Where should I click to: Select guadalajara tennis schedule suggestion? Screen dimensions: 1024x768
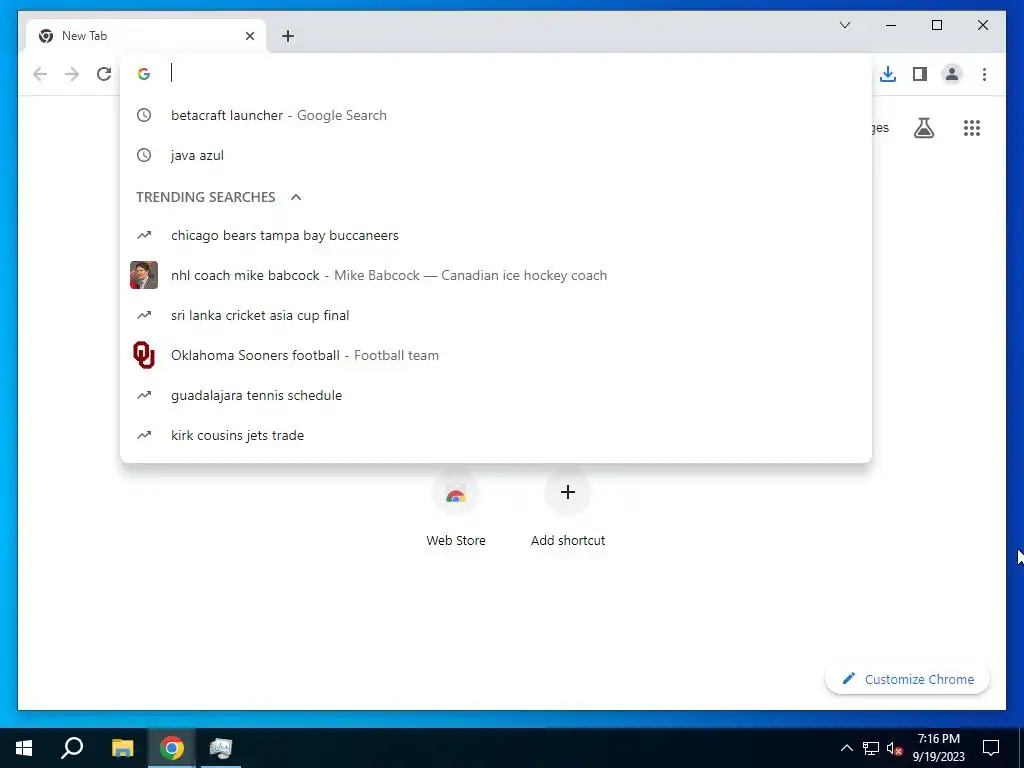click(496, 395)
